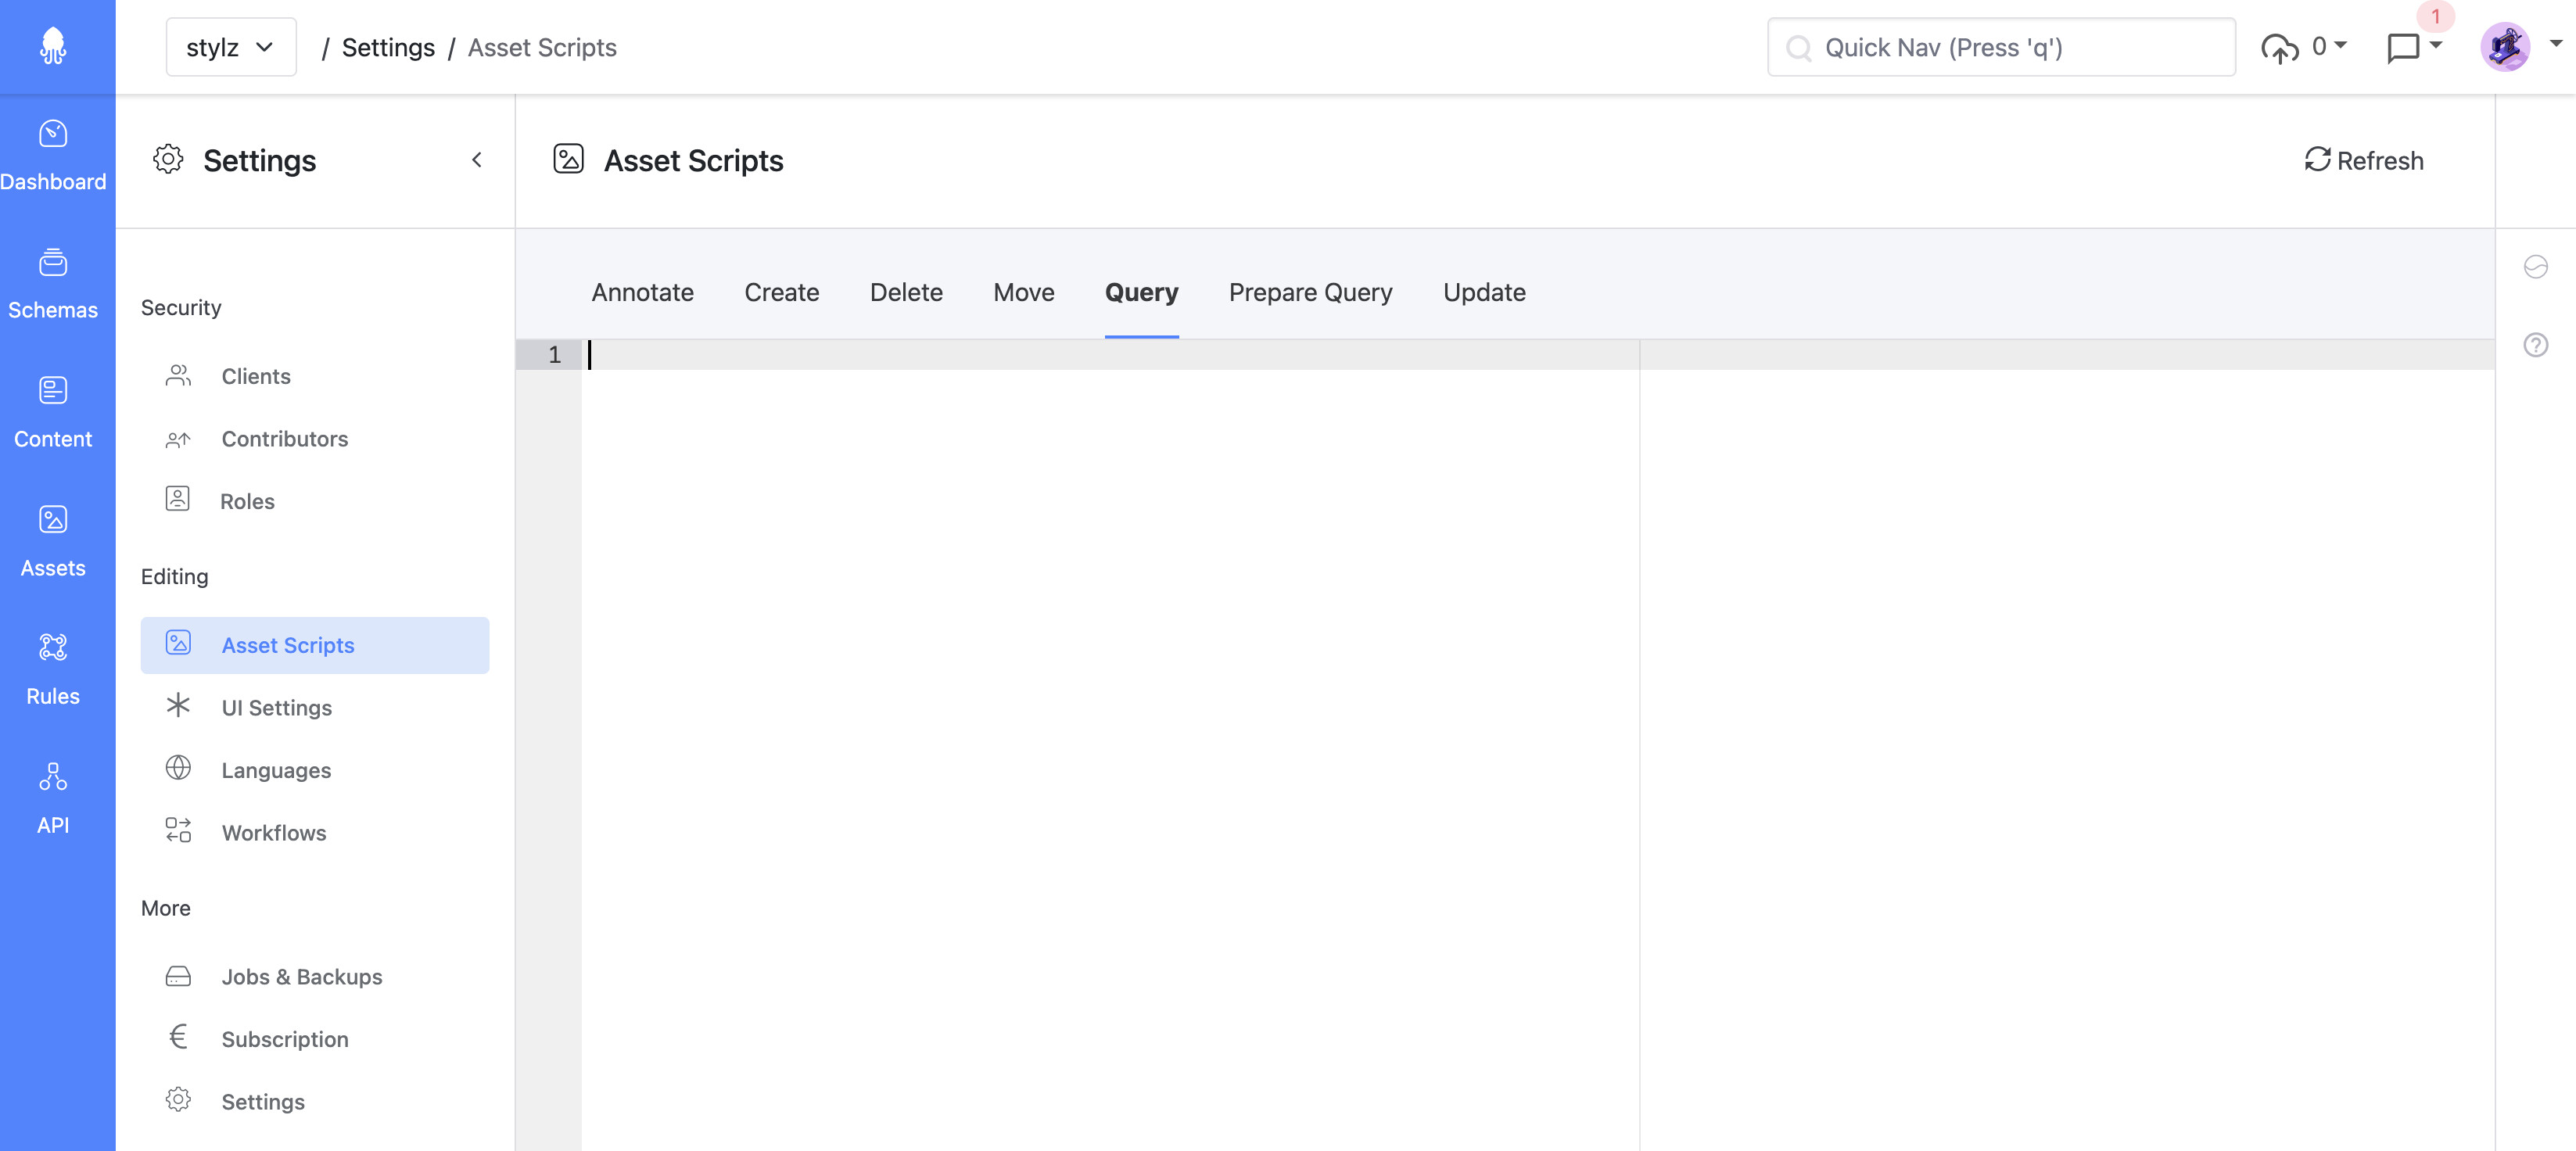Open the user avatar profile menu
Screen dimensions: 2576x1151
point(2505,47)
